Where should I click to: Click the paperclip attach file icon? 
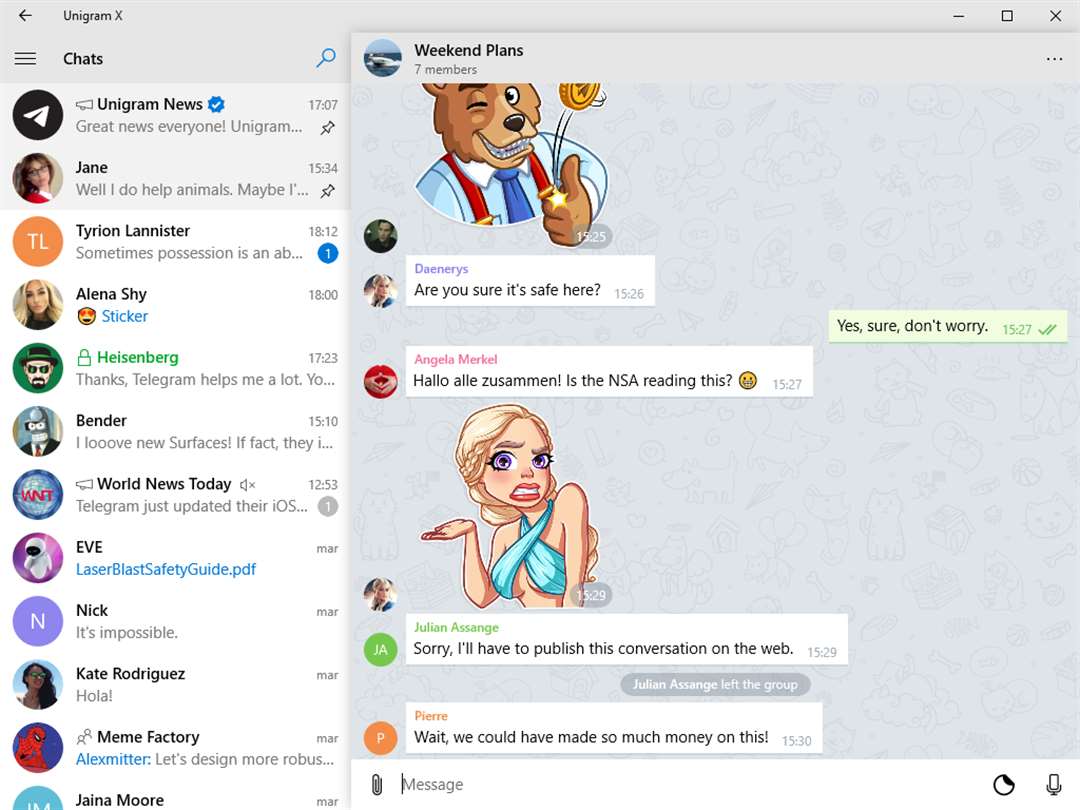[377, 784]
